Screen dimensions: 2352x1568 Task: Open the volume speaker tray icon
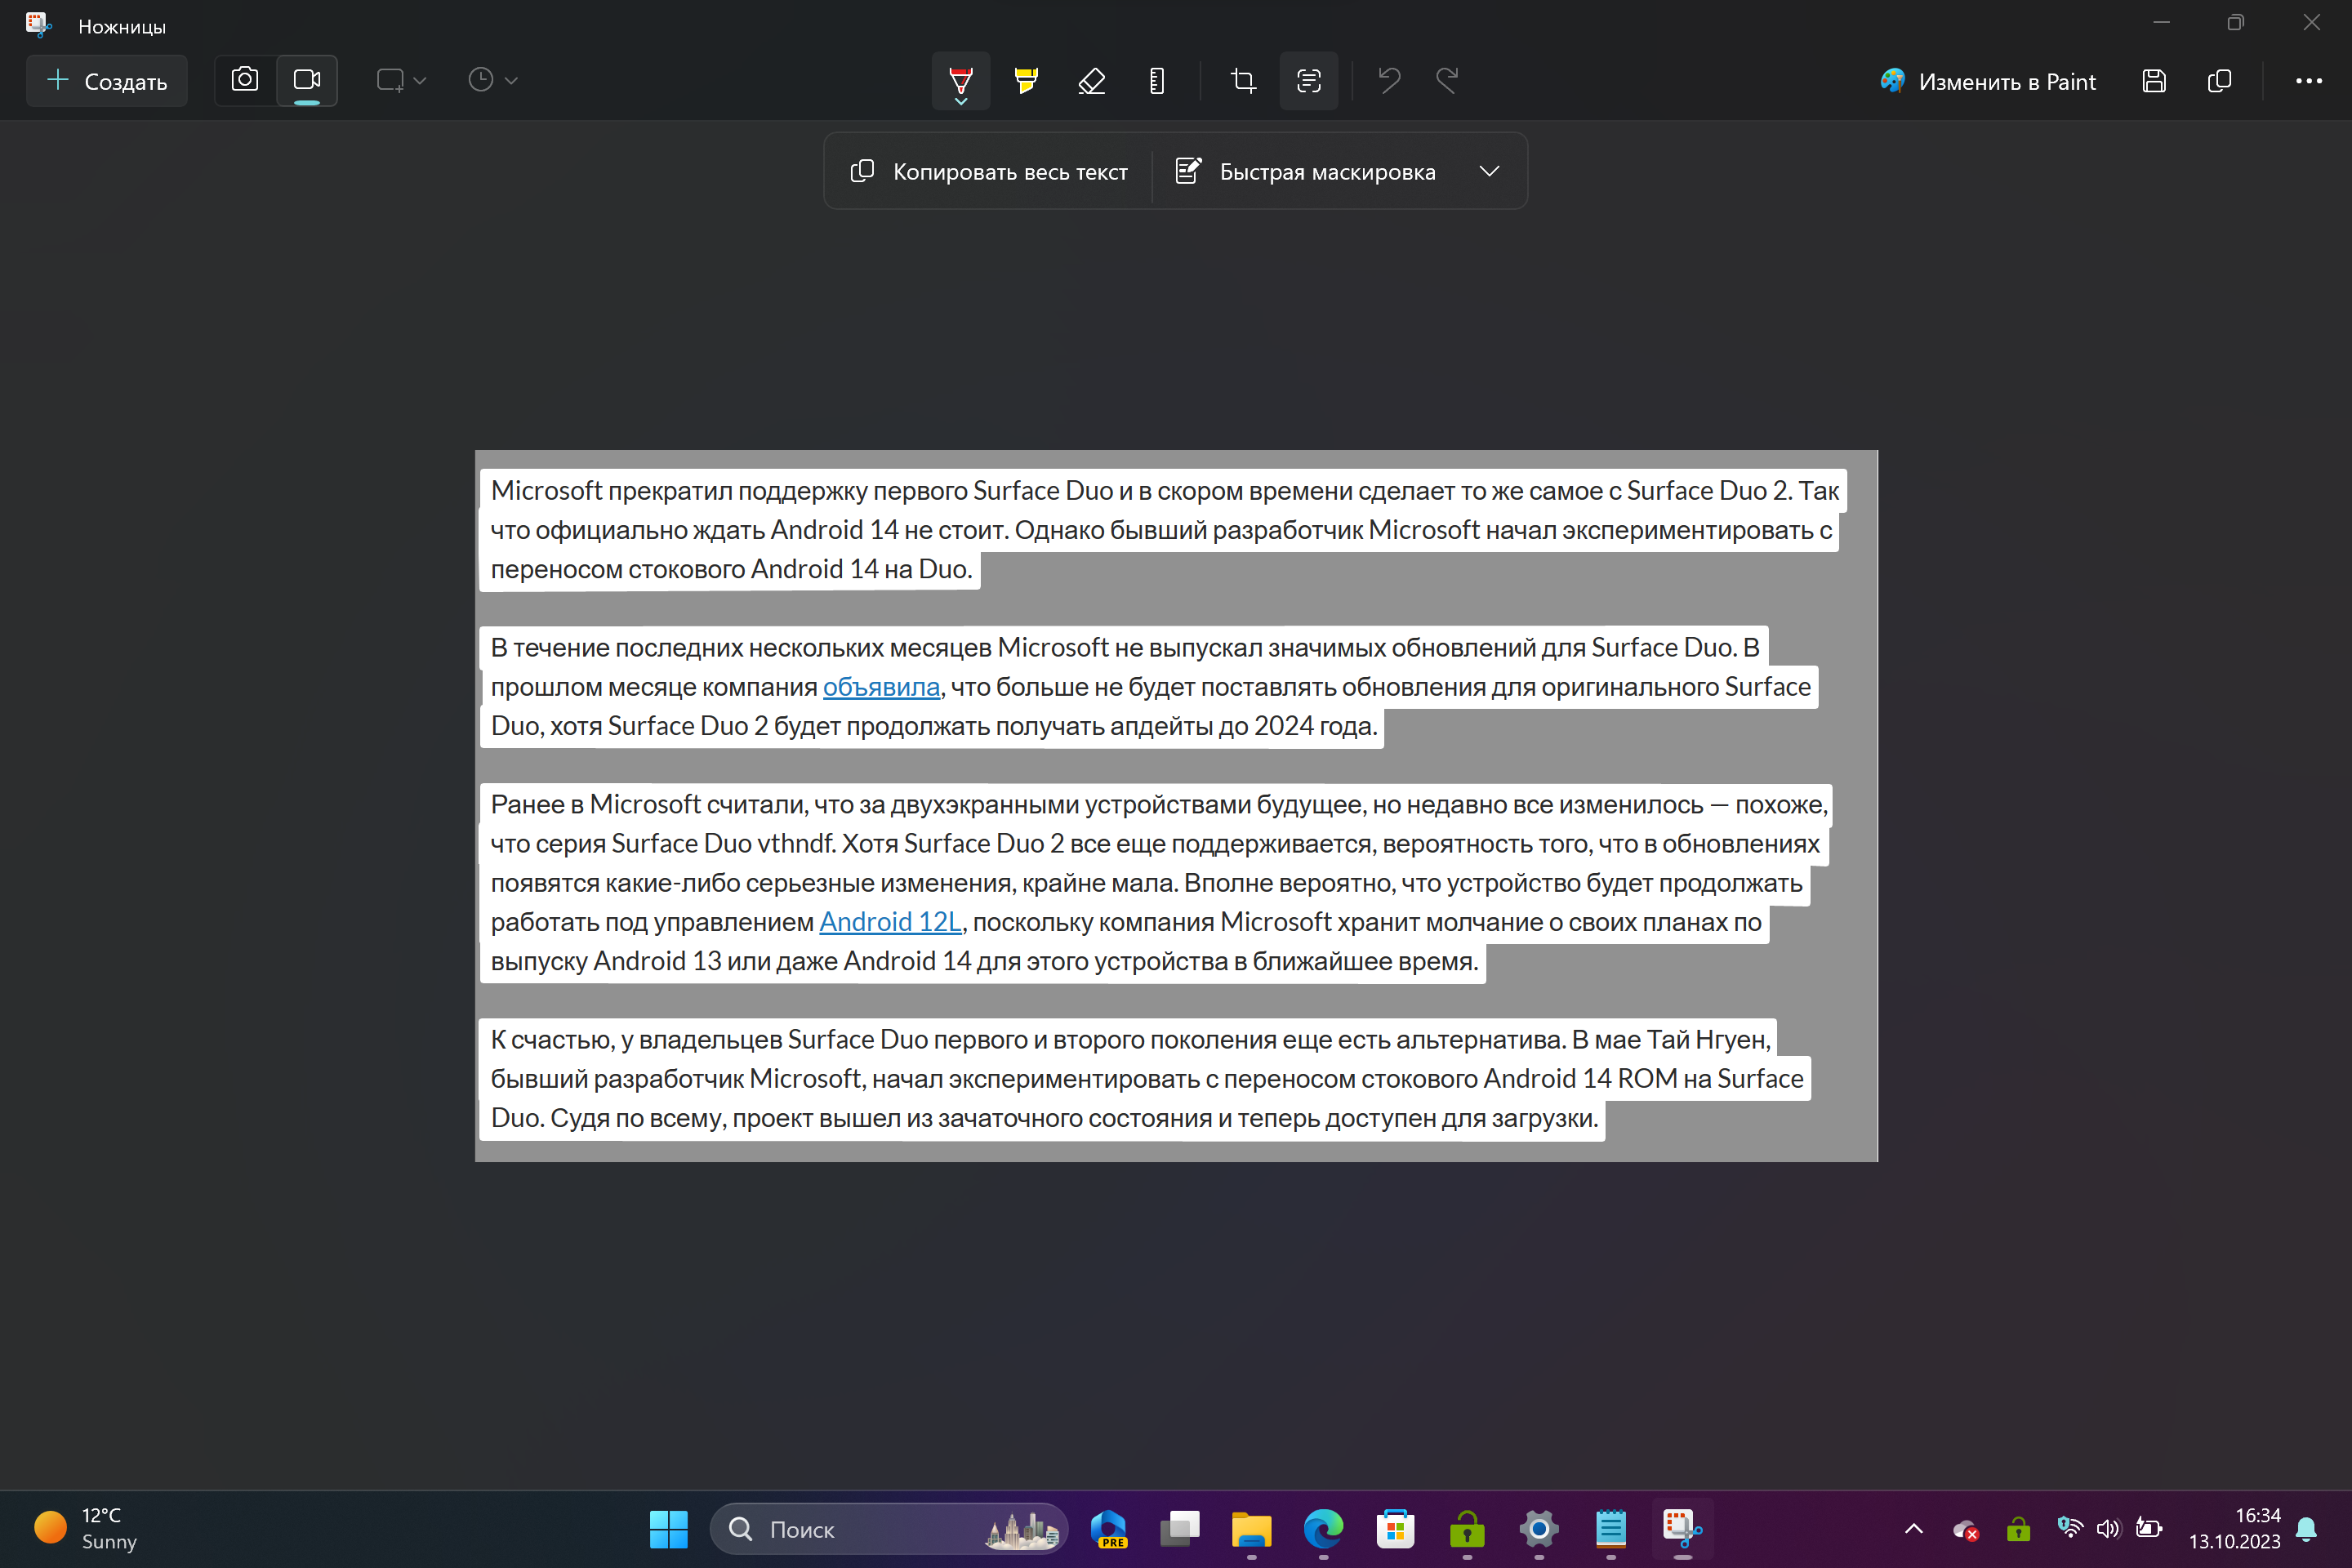tap(2108, 1528)
